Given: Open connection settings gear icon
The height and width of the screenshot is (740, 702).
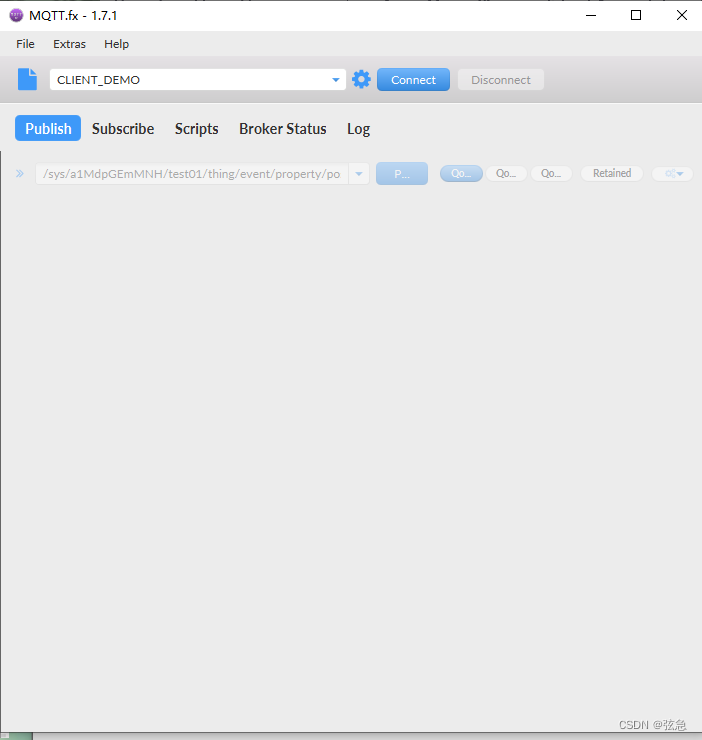Looking at the screenshot, I should pos(361,79).
